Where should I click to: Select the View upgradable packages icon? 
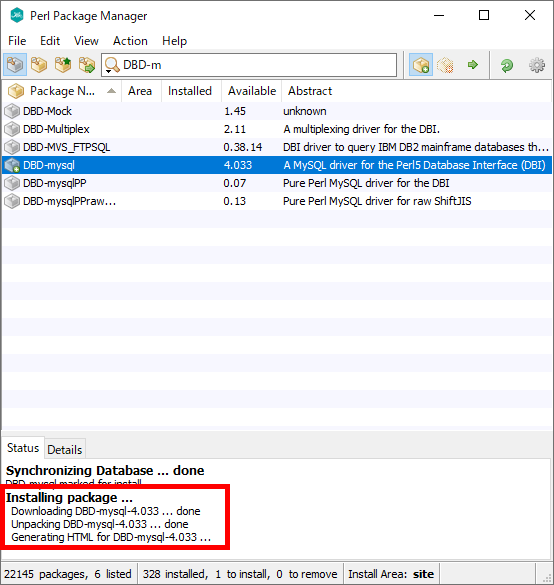(x=63, y=65)
